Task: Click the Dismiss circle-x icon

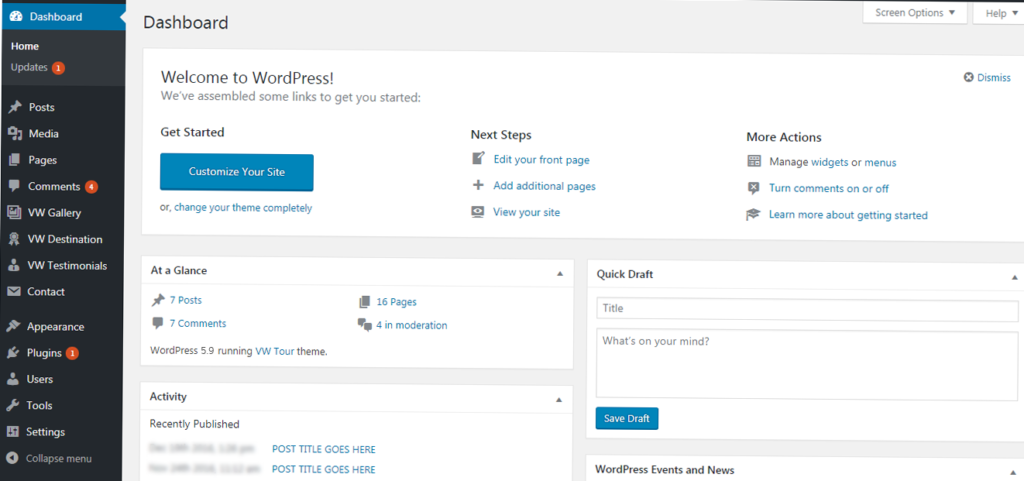Action: [969, 77]
